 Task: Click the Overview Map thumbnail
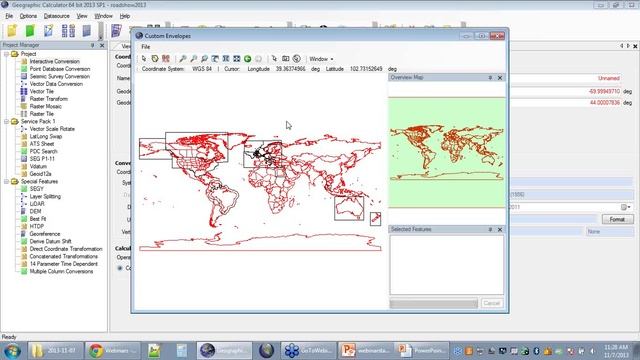[447, 153]
